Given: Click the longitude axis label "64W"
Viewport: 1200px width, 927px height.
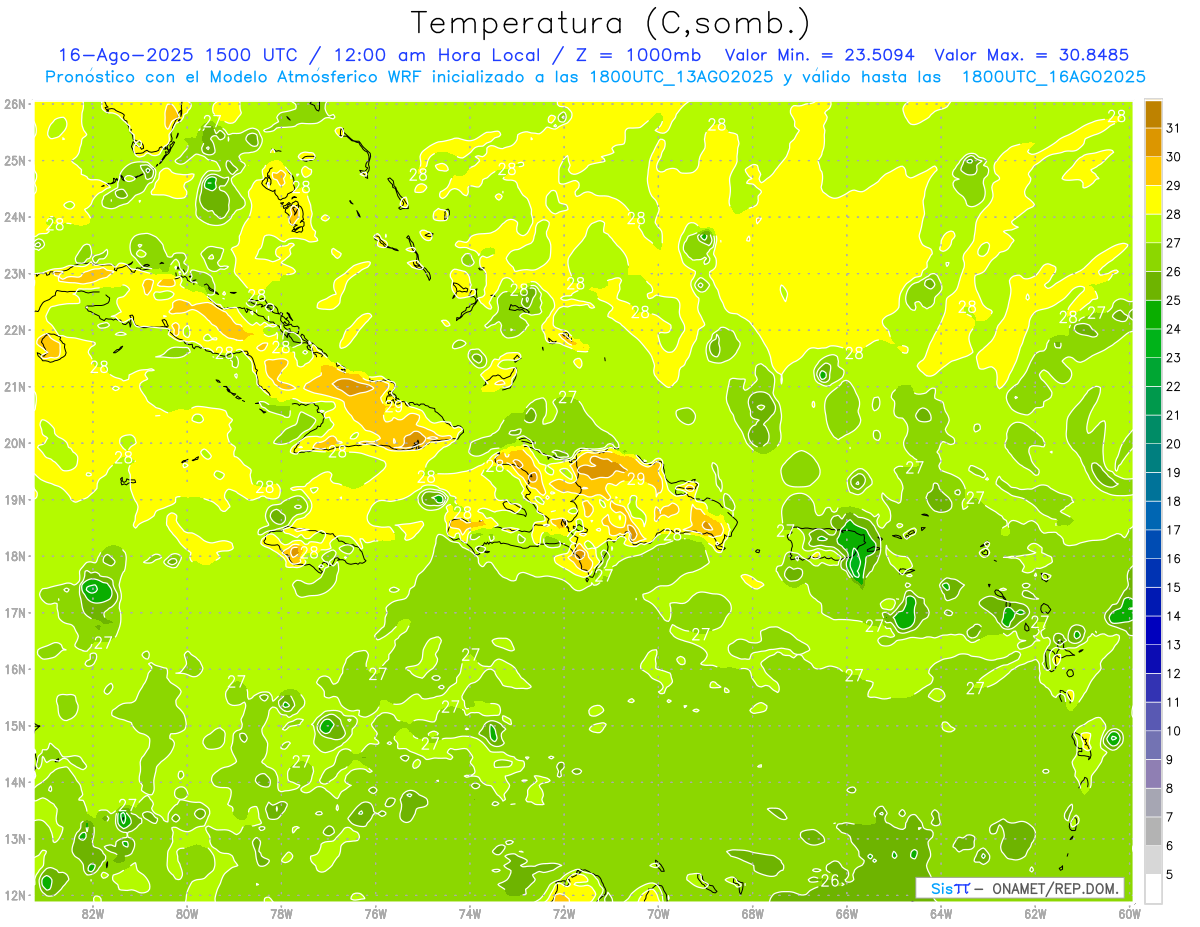Looking at the screenshot, I should click(940, 913).
